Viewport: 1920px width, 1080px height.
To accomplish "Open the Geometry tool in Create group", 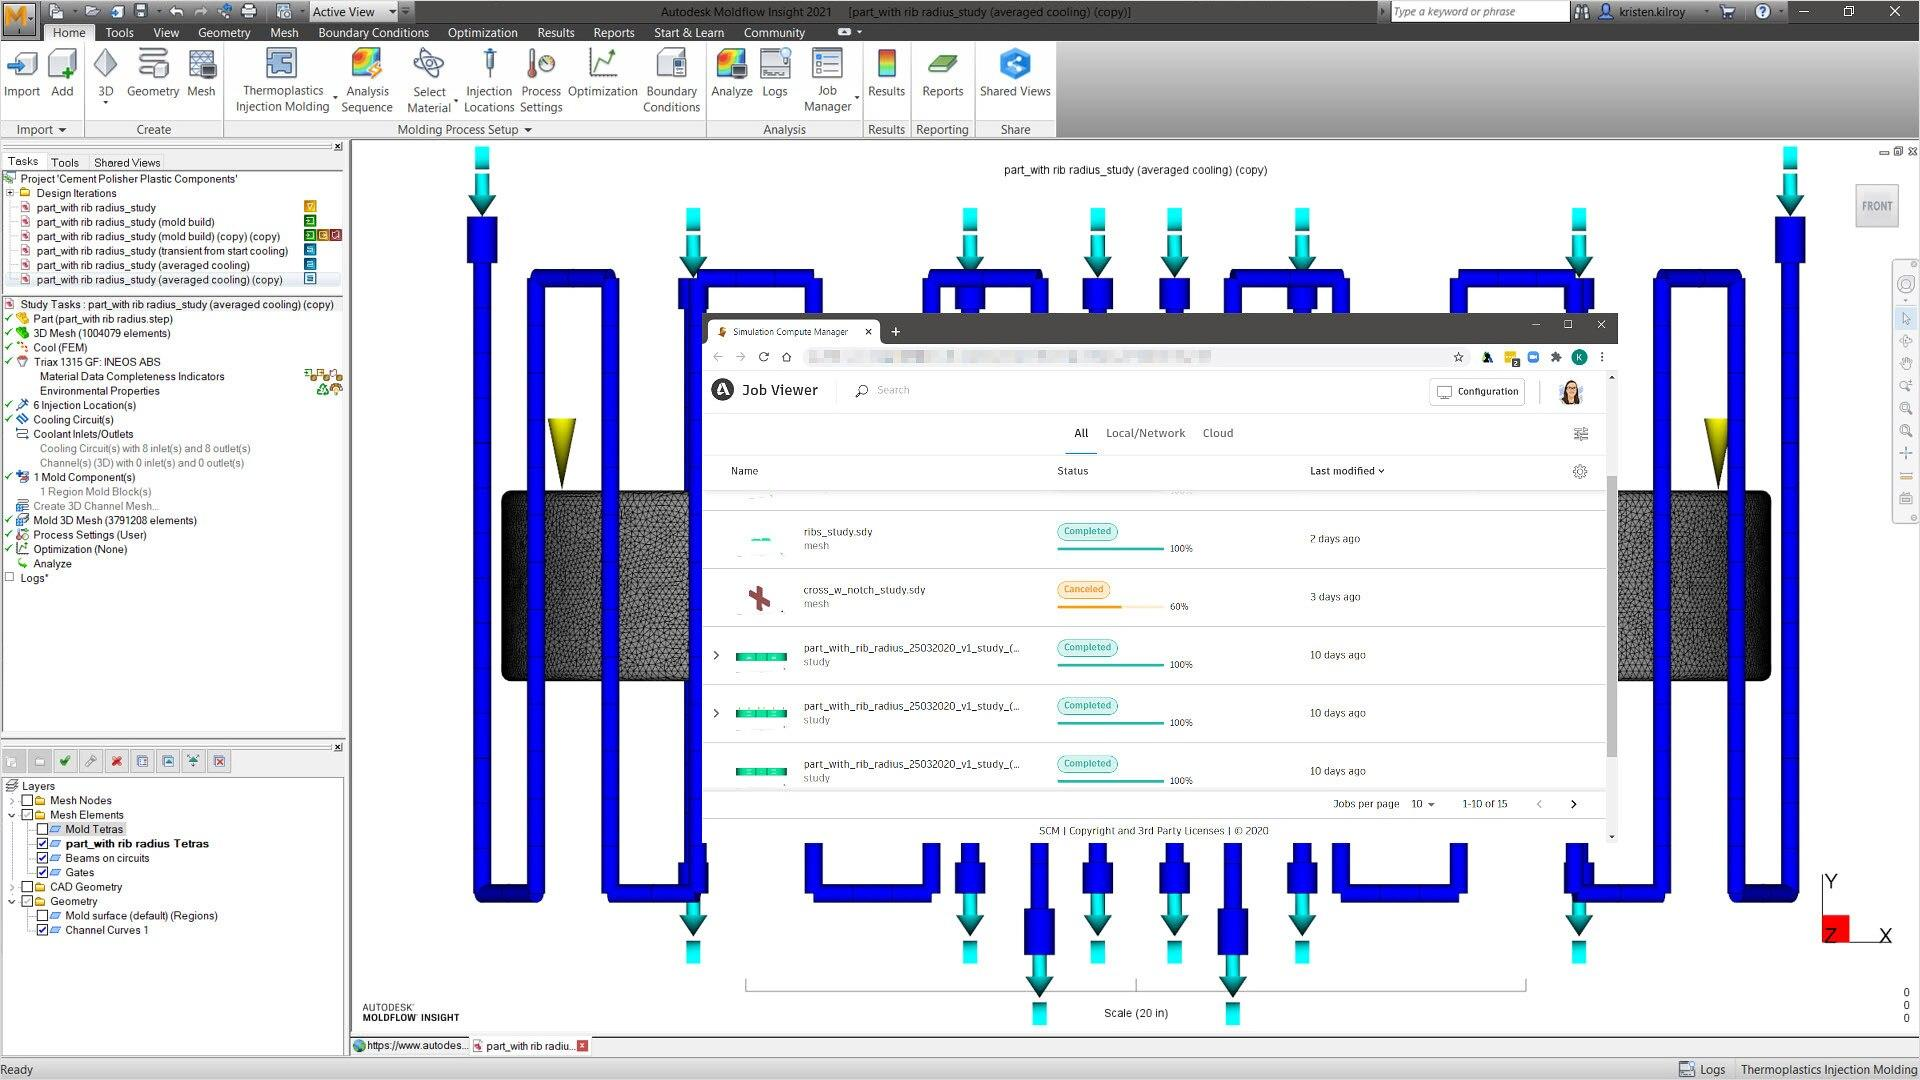I will tap(153, 73).
